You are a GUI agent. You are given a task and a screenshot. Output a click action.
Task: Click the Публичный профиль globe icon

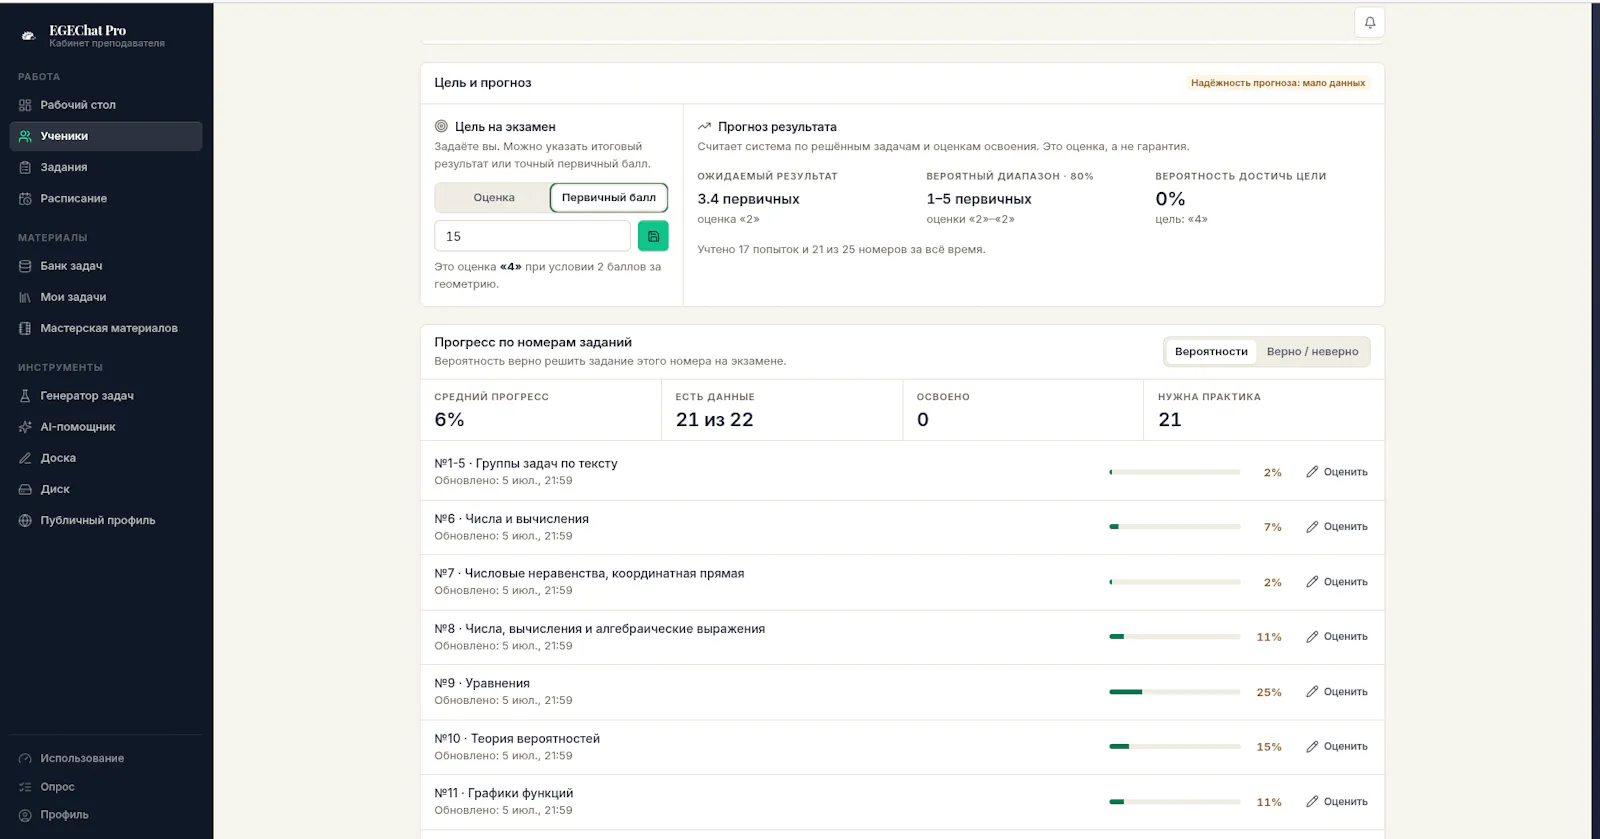25,520
